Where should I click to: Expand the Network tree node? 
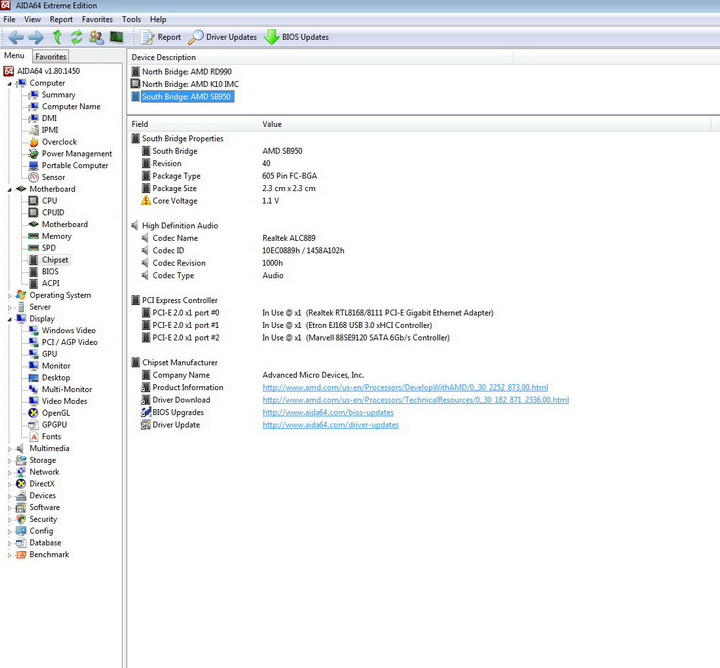click(9, 472)
